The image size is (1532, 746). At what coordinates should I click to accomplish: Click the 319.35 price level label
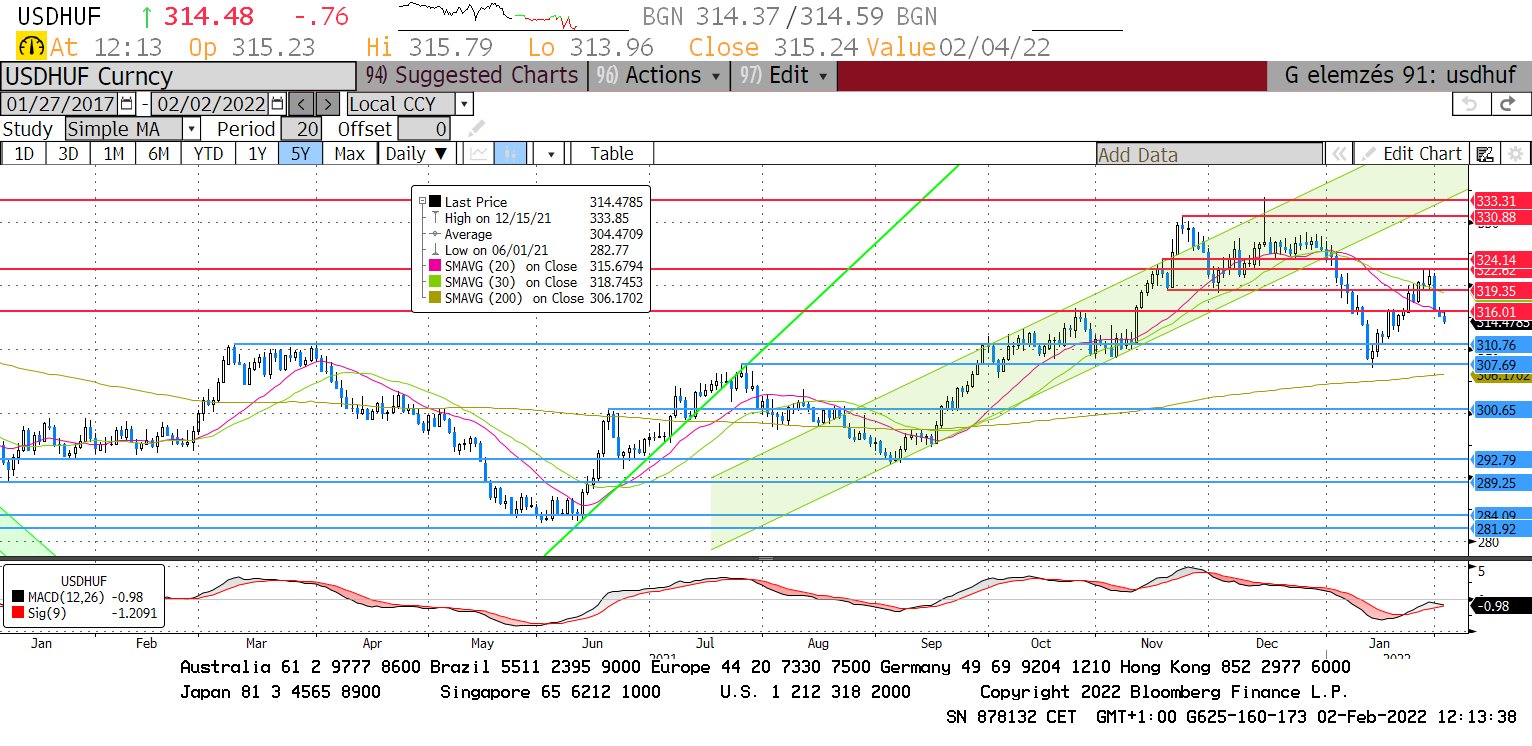coord(1502,290)
